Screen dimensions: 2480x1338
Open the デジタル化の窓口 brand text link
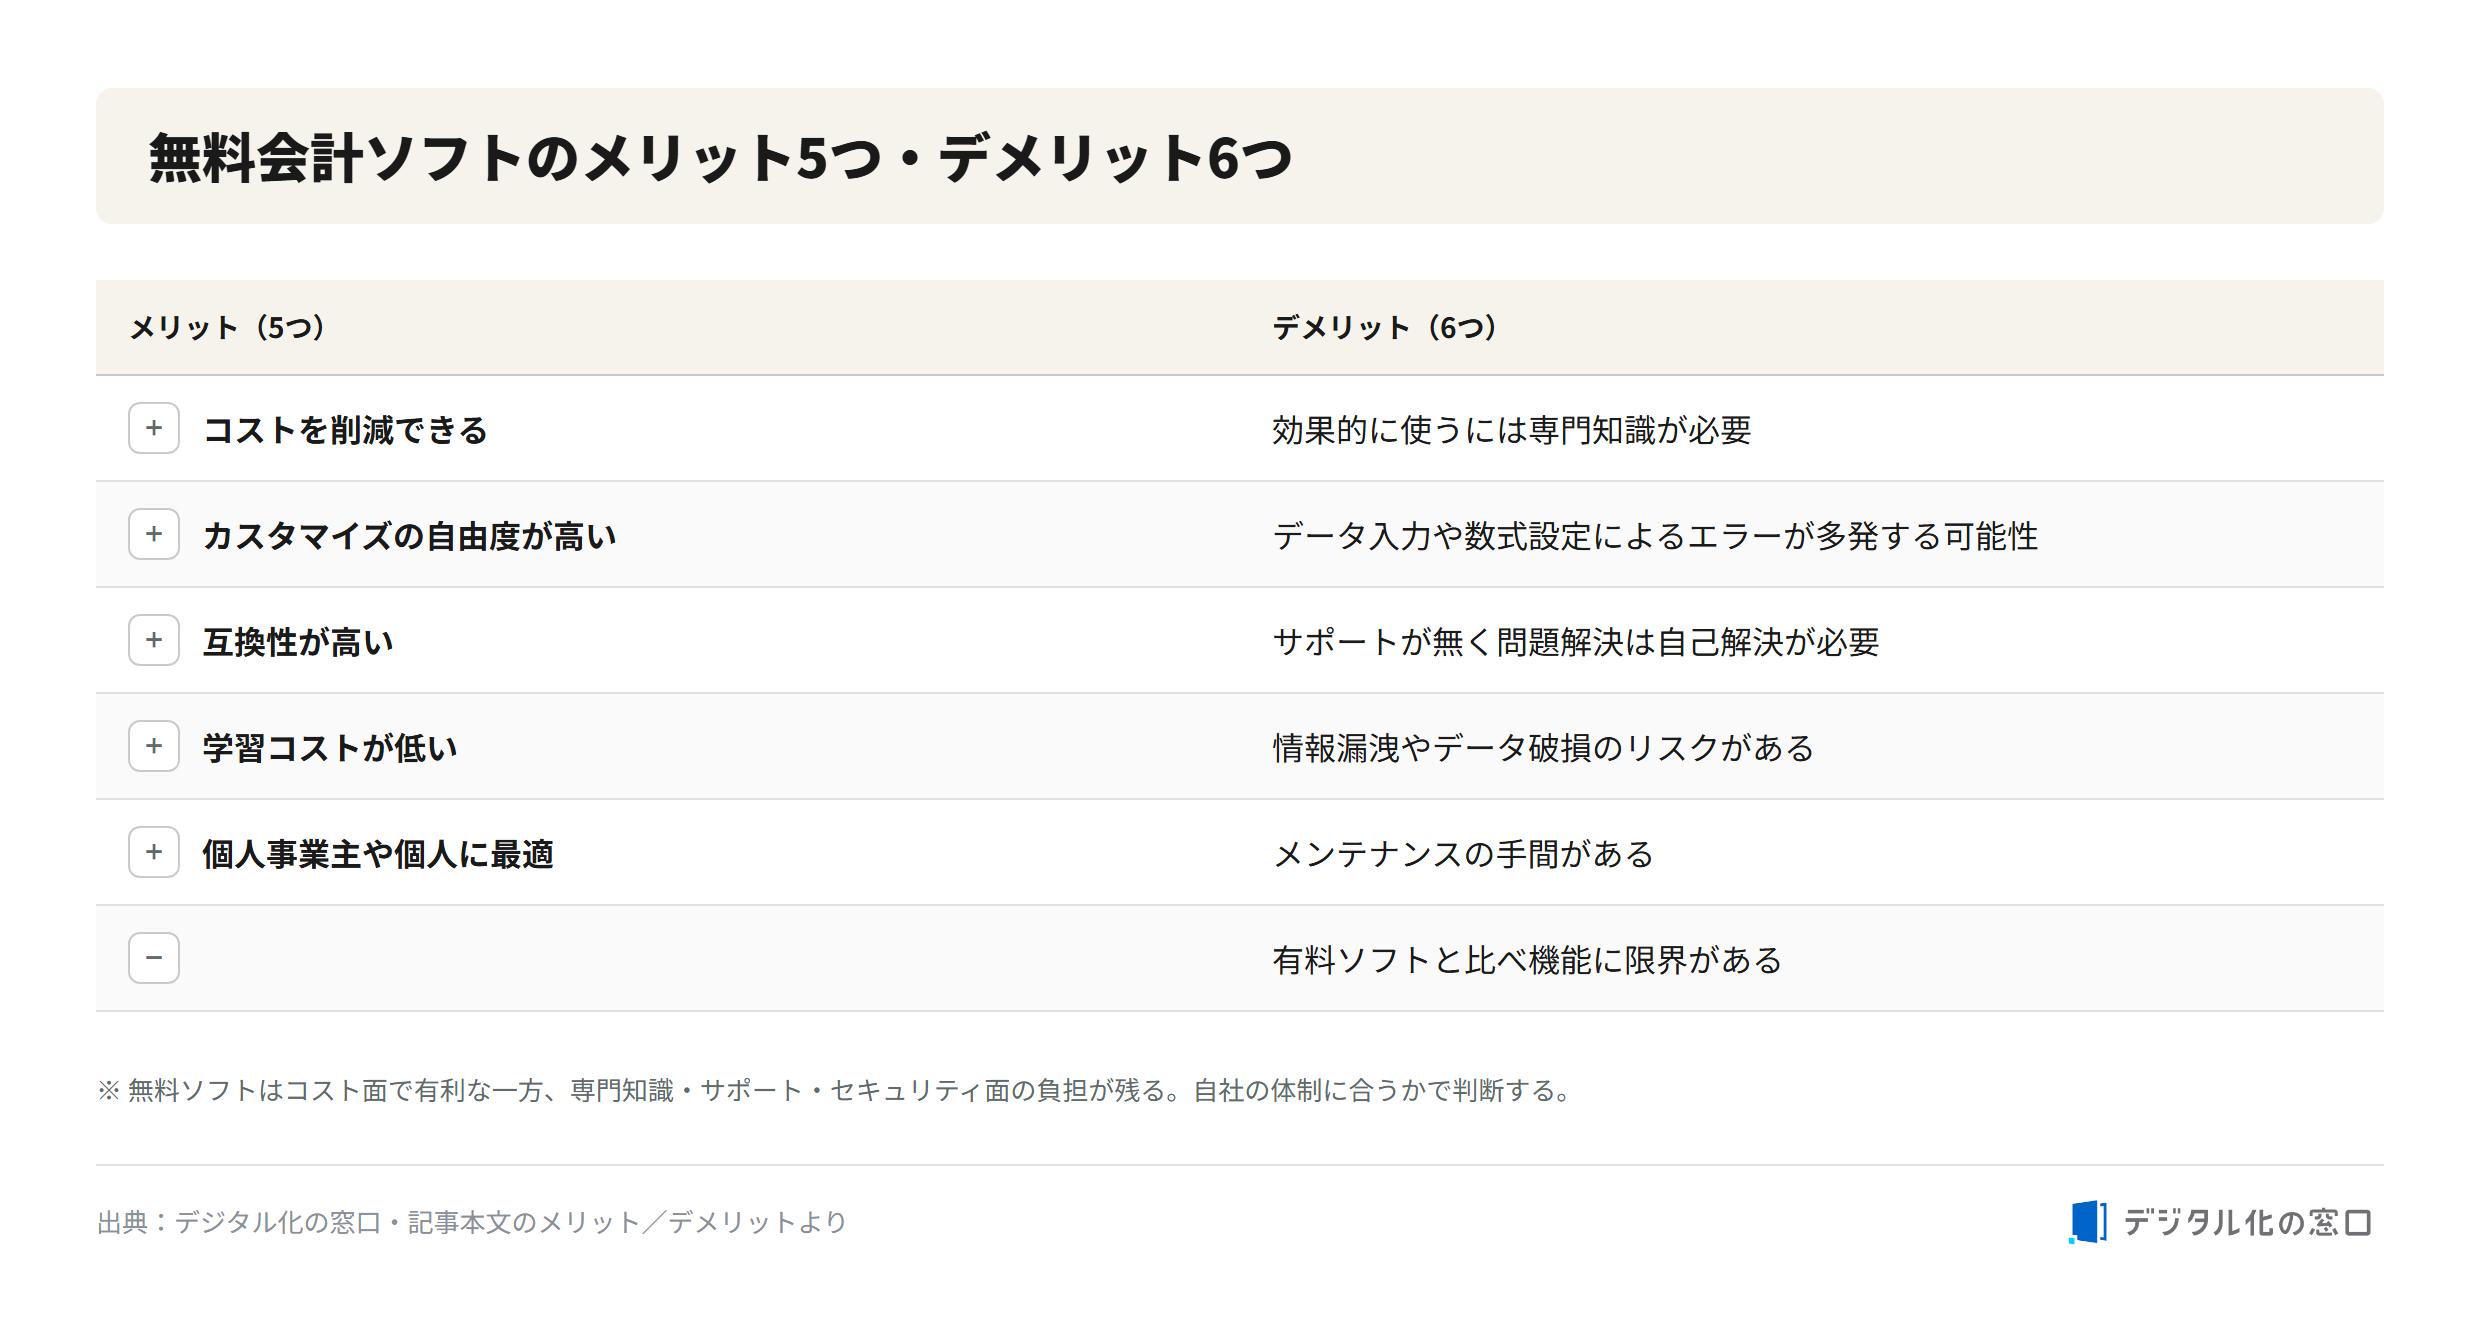(x=2247, y=1222)
